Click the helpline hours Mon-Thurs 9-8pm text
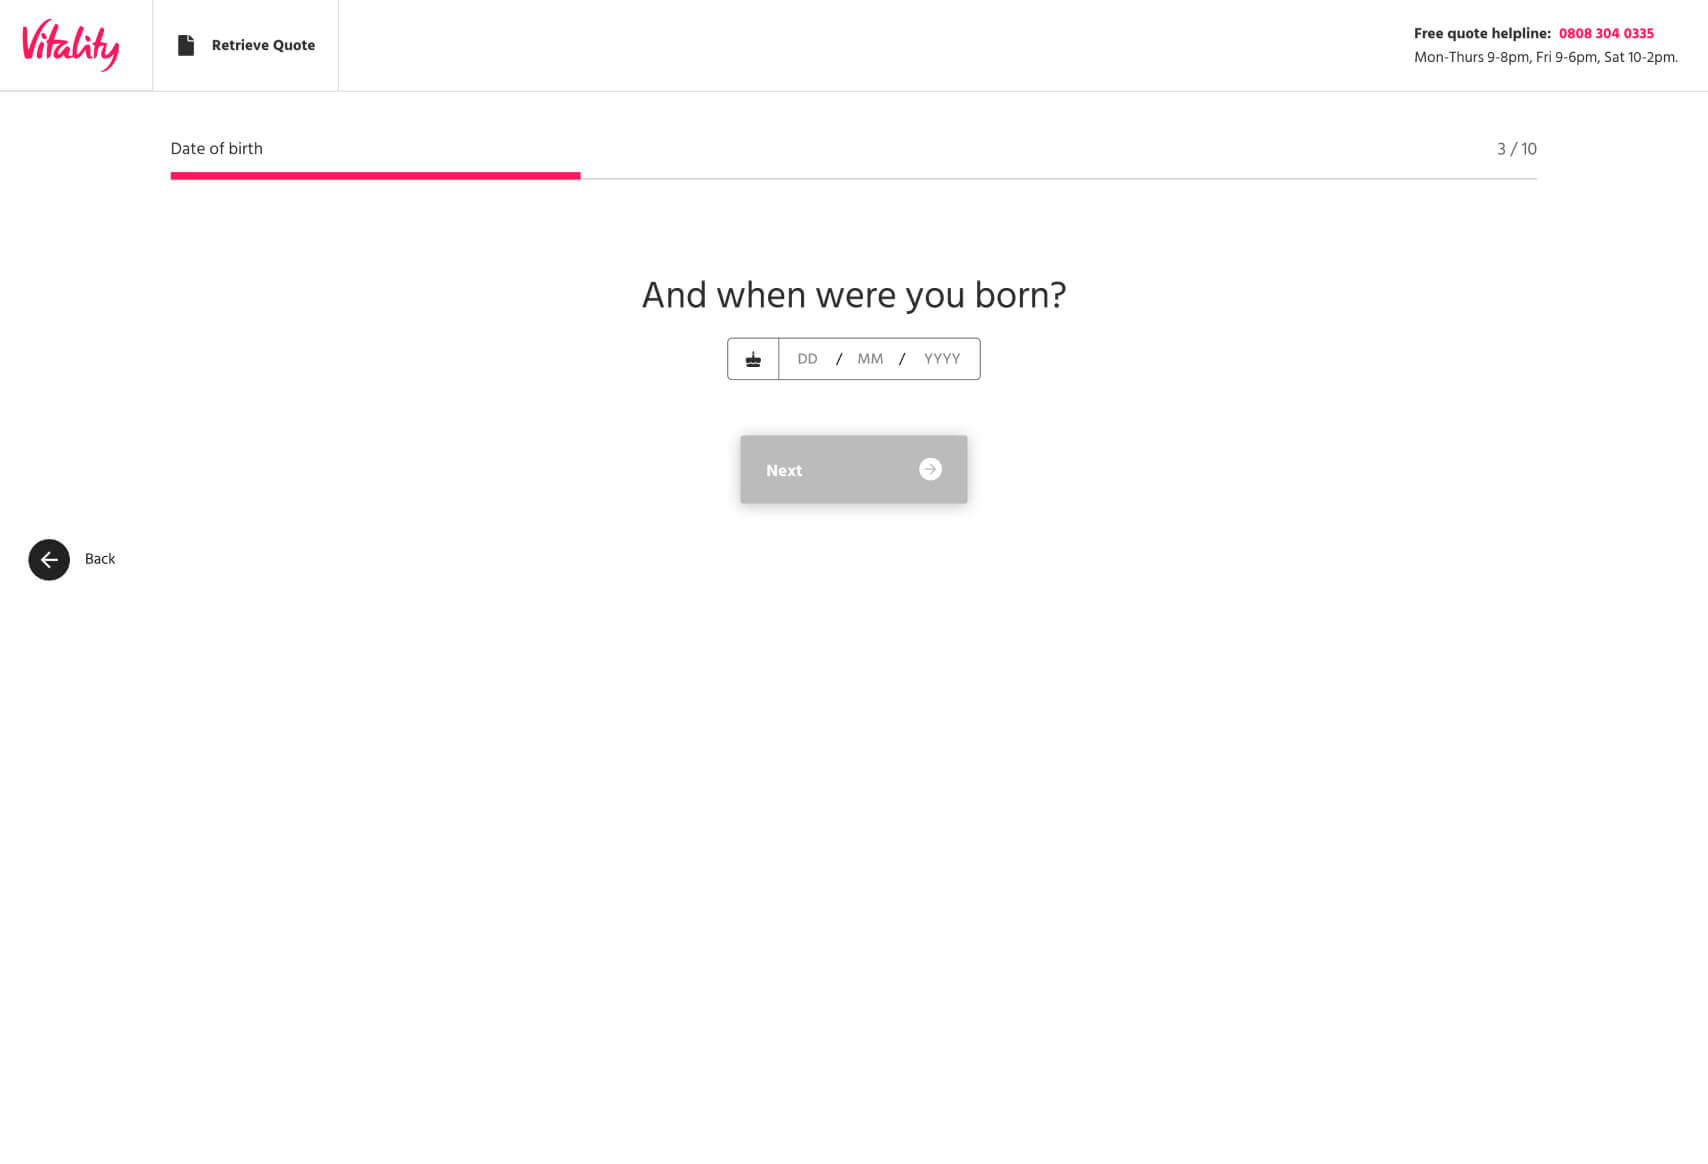The image size is (1708, 1164). [x=1546, y=57]
